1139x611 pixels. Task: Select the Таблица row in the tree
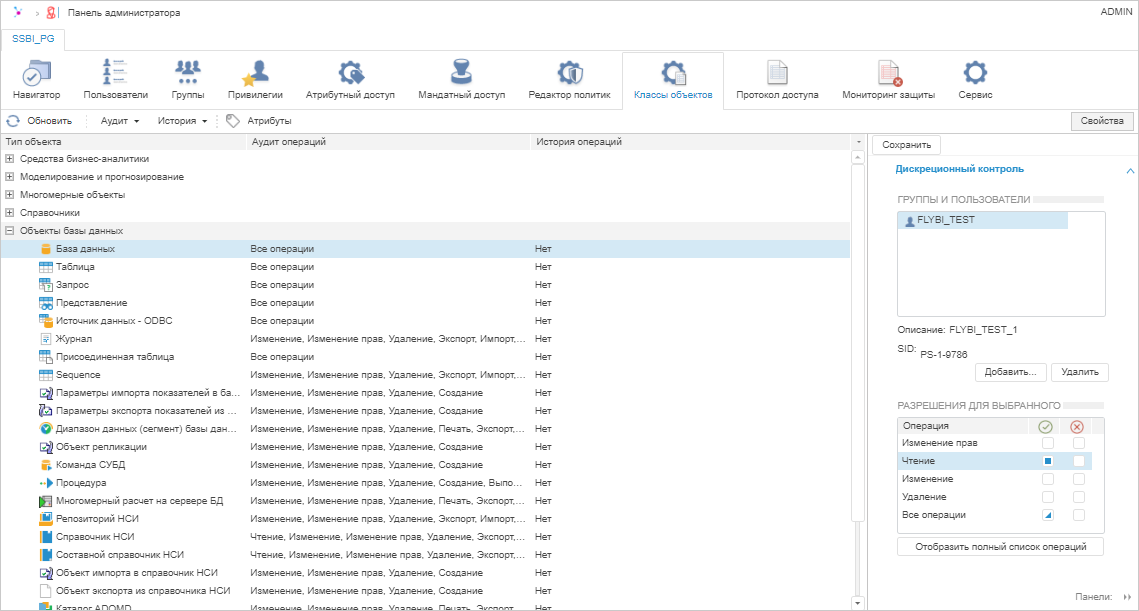coord(75,267)
